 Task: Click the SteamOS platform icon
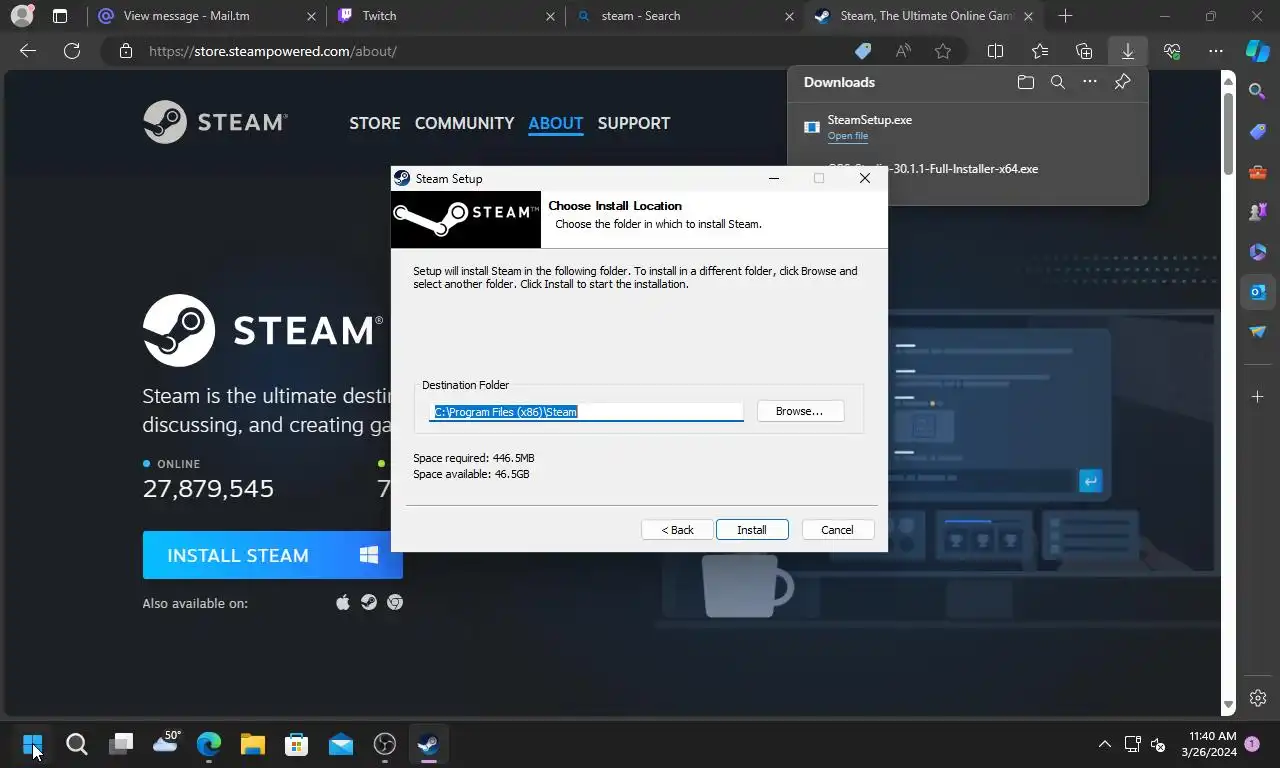click(x=369, y=602)
